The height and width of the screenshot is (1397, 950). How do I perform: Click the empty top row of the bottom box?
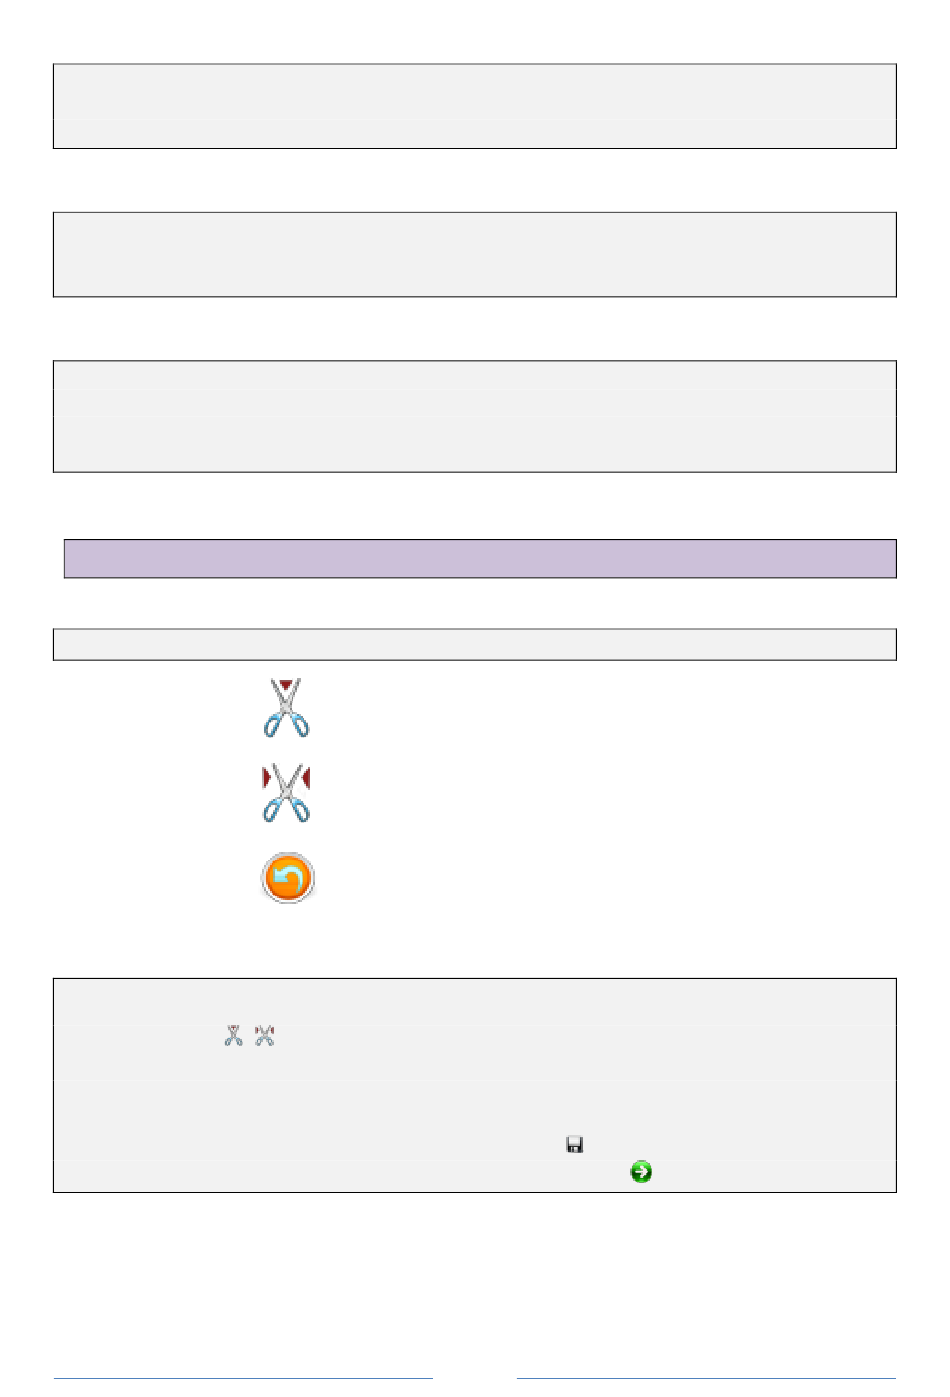click(474, 1000)
